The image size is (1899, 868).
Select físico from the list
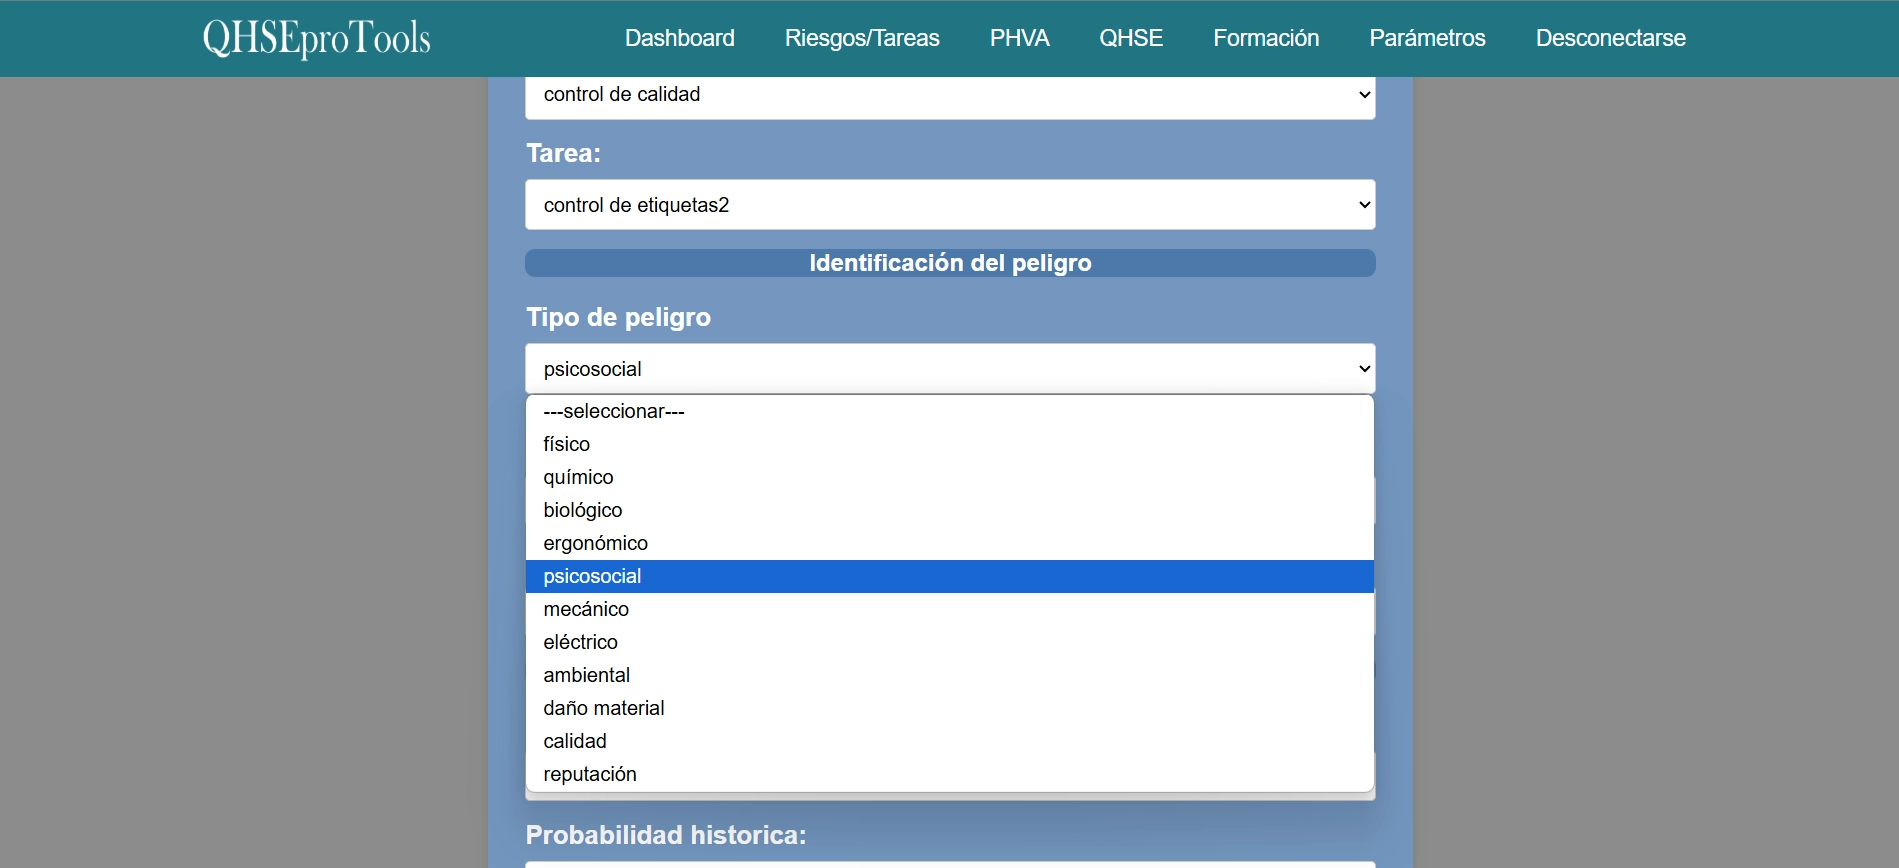pos(567,444)
